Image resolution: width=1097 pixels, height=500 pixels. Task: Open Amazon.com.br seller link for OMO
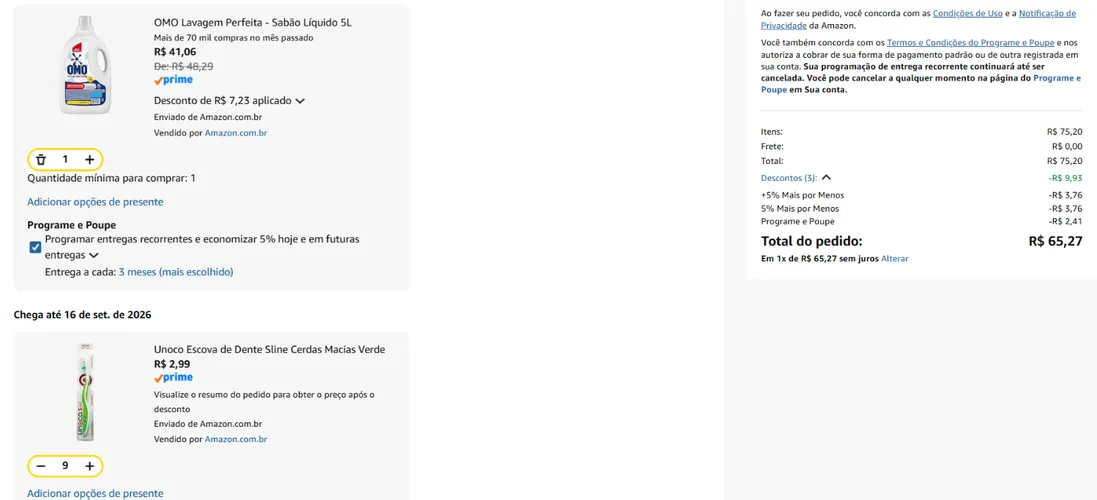(236, 133)
